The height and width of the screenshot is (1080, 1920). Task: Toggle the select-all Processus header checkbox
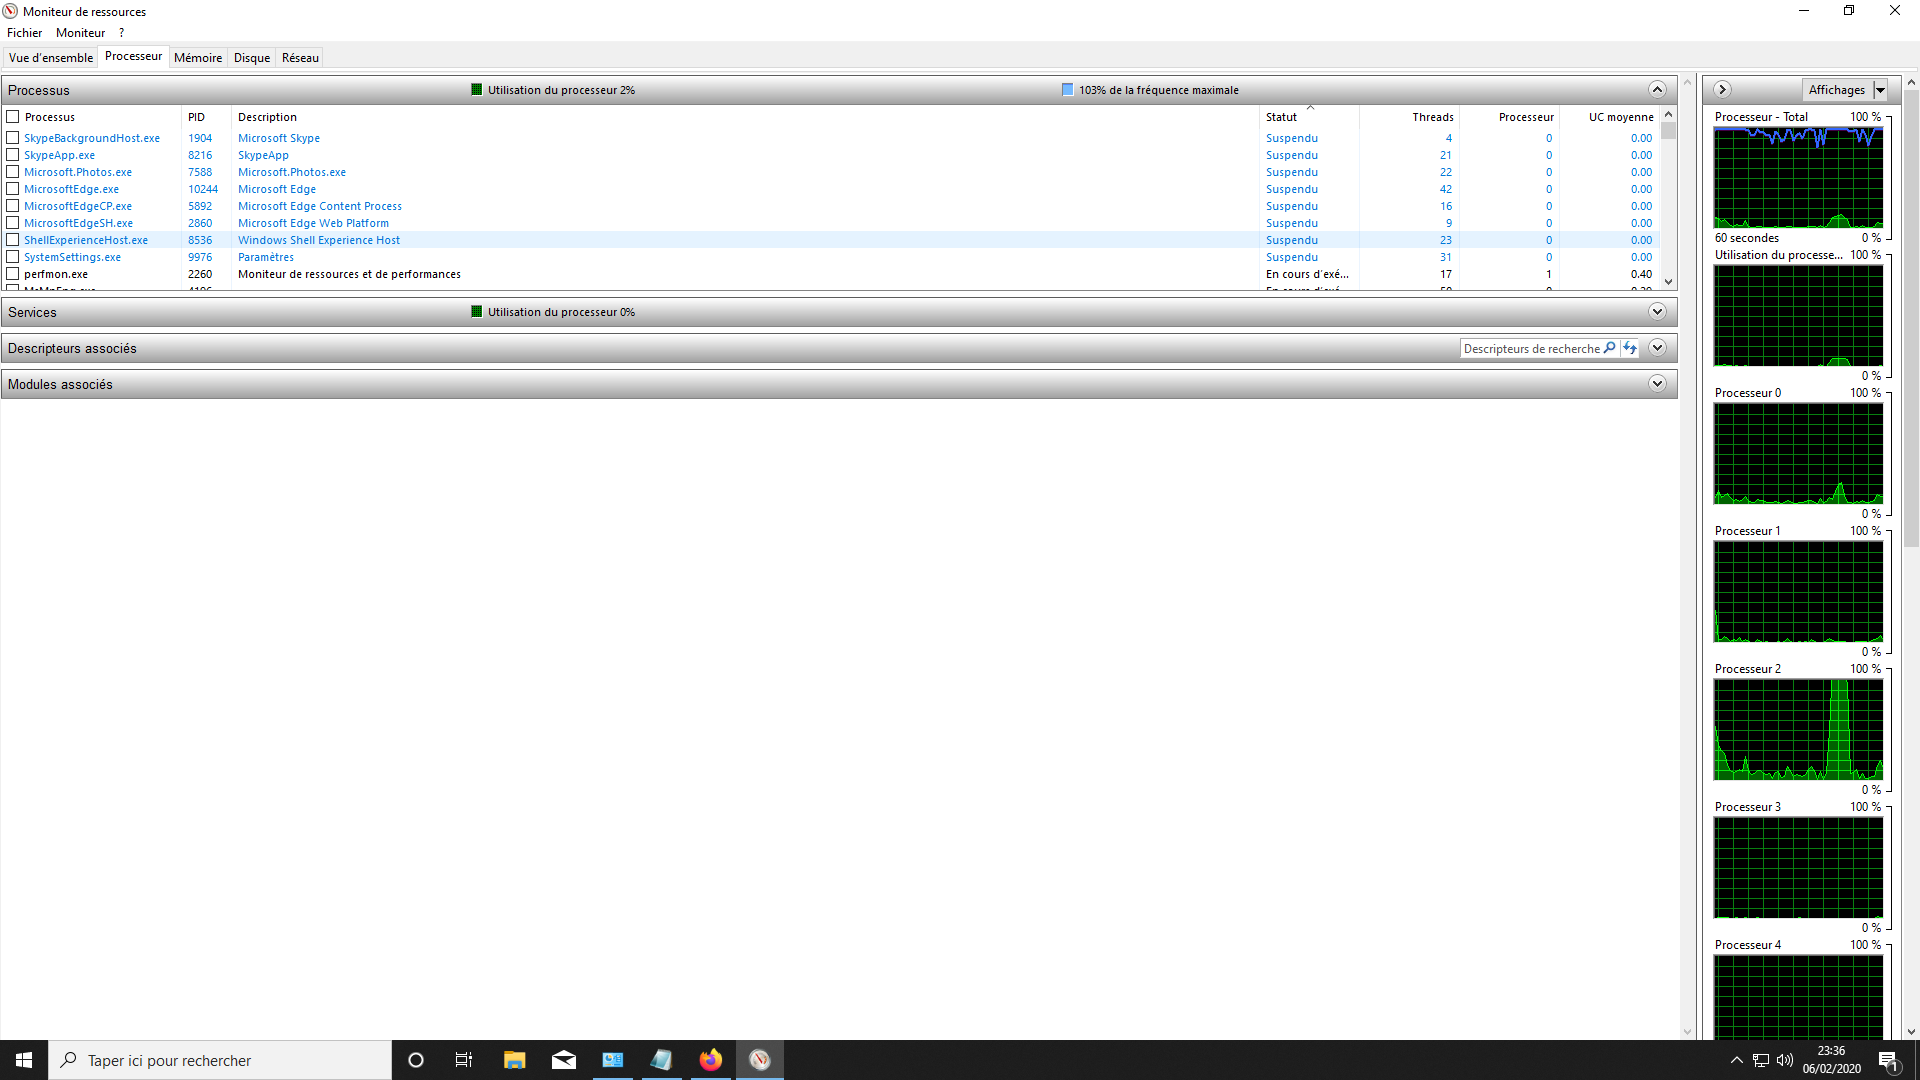click(x=13, y=117)
